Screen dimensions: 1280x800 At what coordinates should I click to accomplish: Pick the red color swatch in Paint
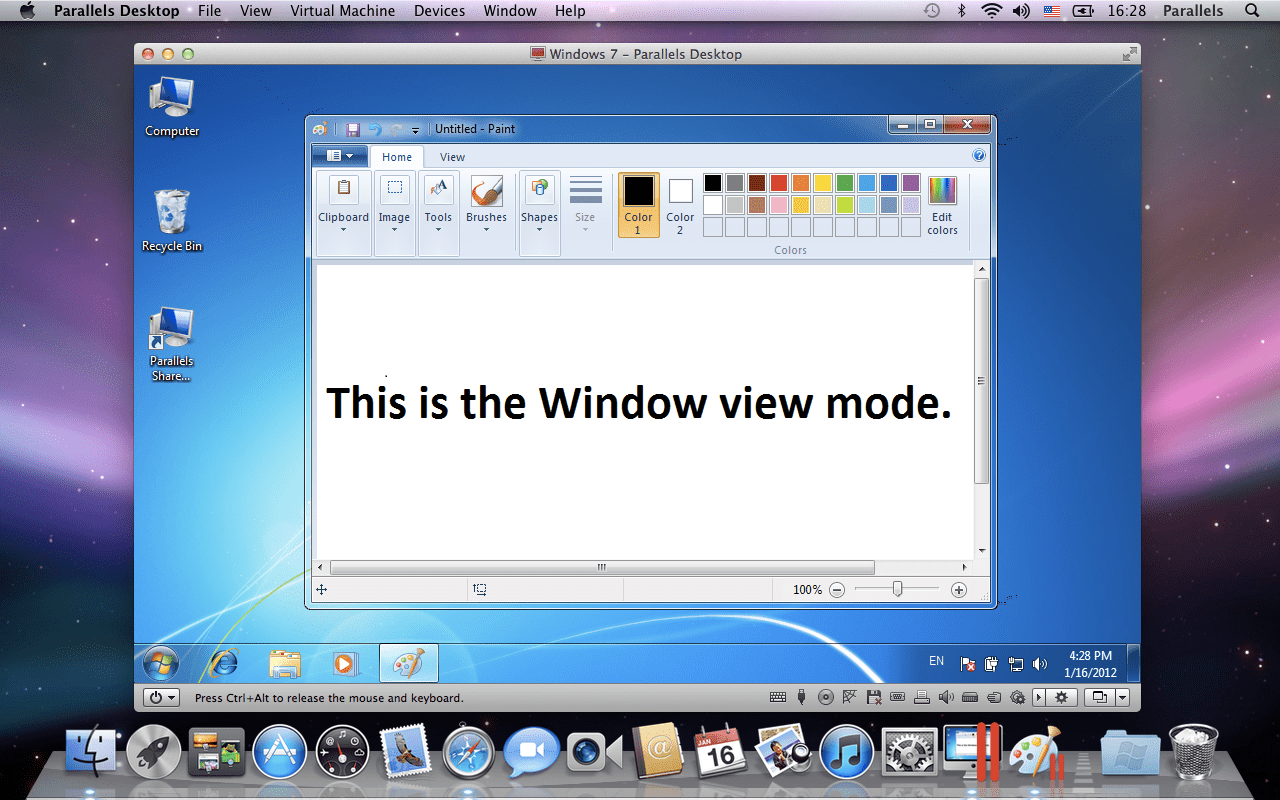pyautogui.click(x=778, y=183)
